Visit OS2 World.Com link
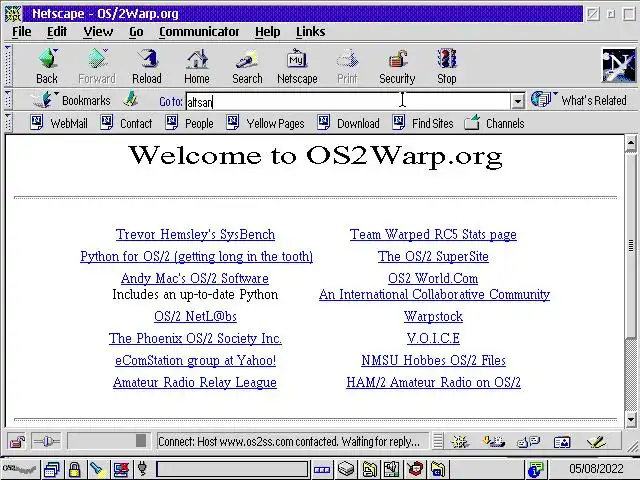Screen dimensions: 640x480 click(433, 278)
